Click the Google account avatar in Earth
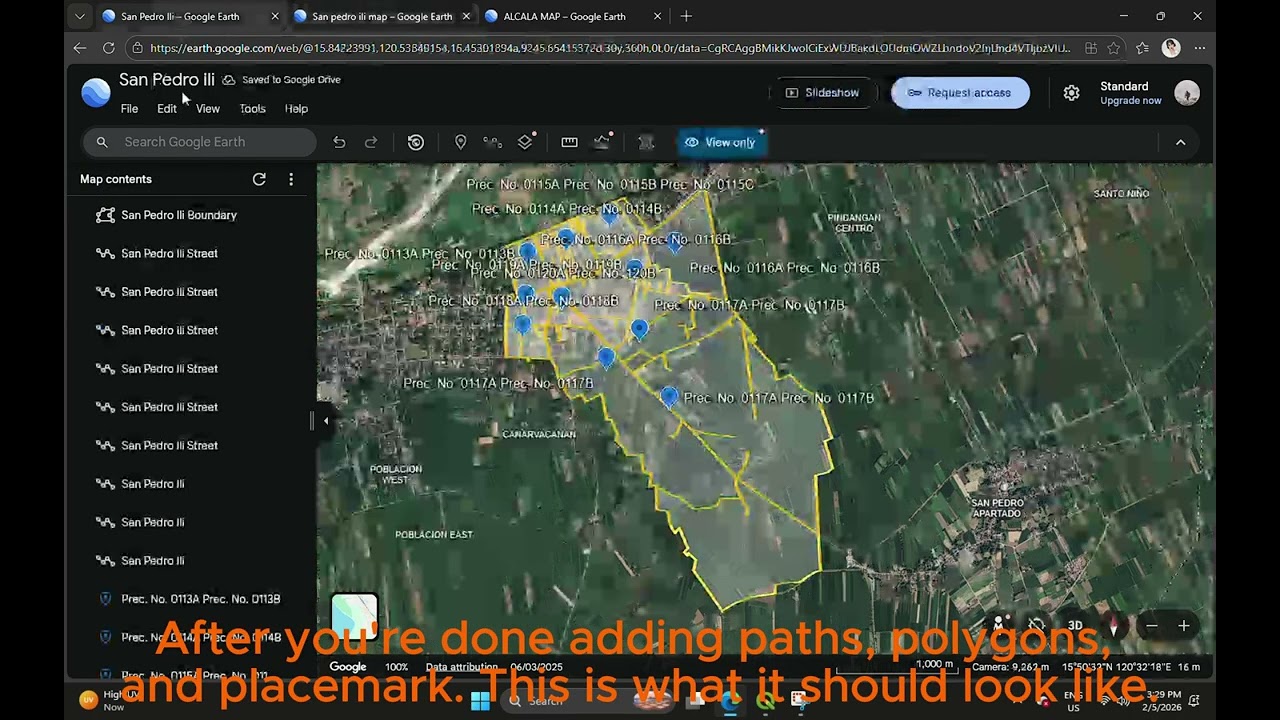Image resolution: width=1280 pixels, height=720 pixels. (x=1187, y=93)
